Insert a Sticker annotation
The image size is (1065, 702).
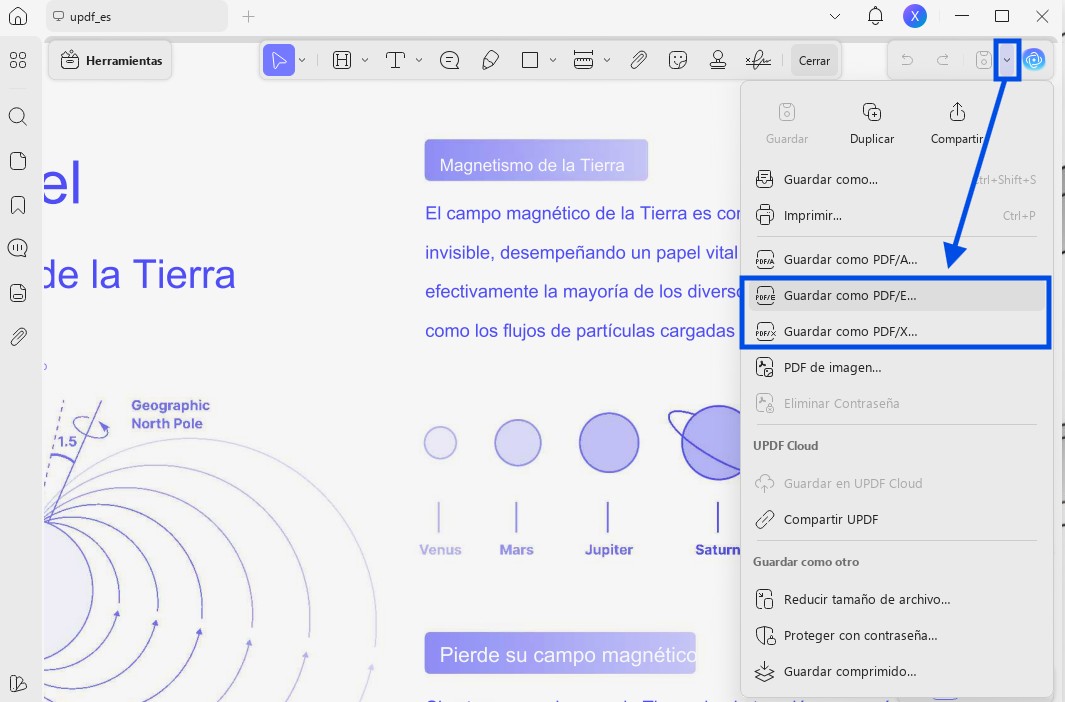coord(678,59)
